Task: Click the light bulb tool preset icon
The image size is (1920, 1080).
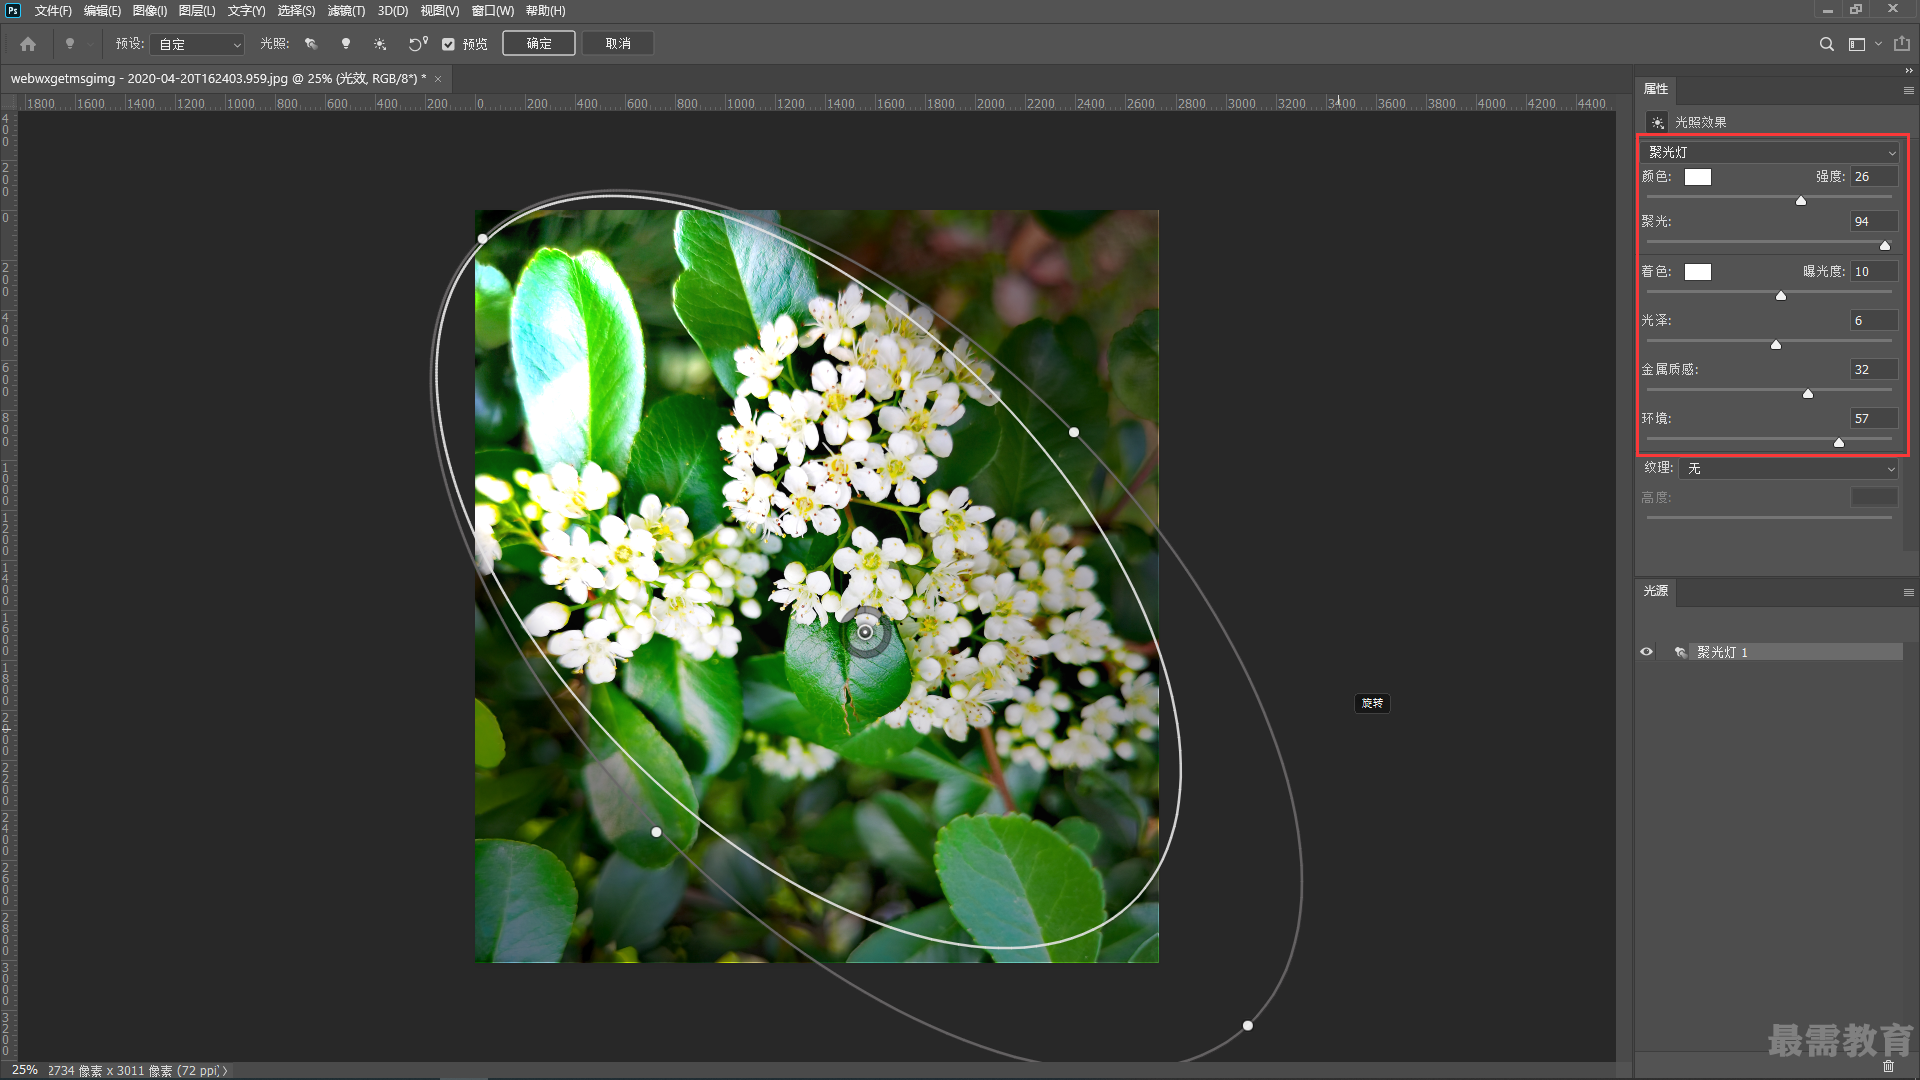Action: click(x=70, y=44)
